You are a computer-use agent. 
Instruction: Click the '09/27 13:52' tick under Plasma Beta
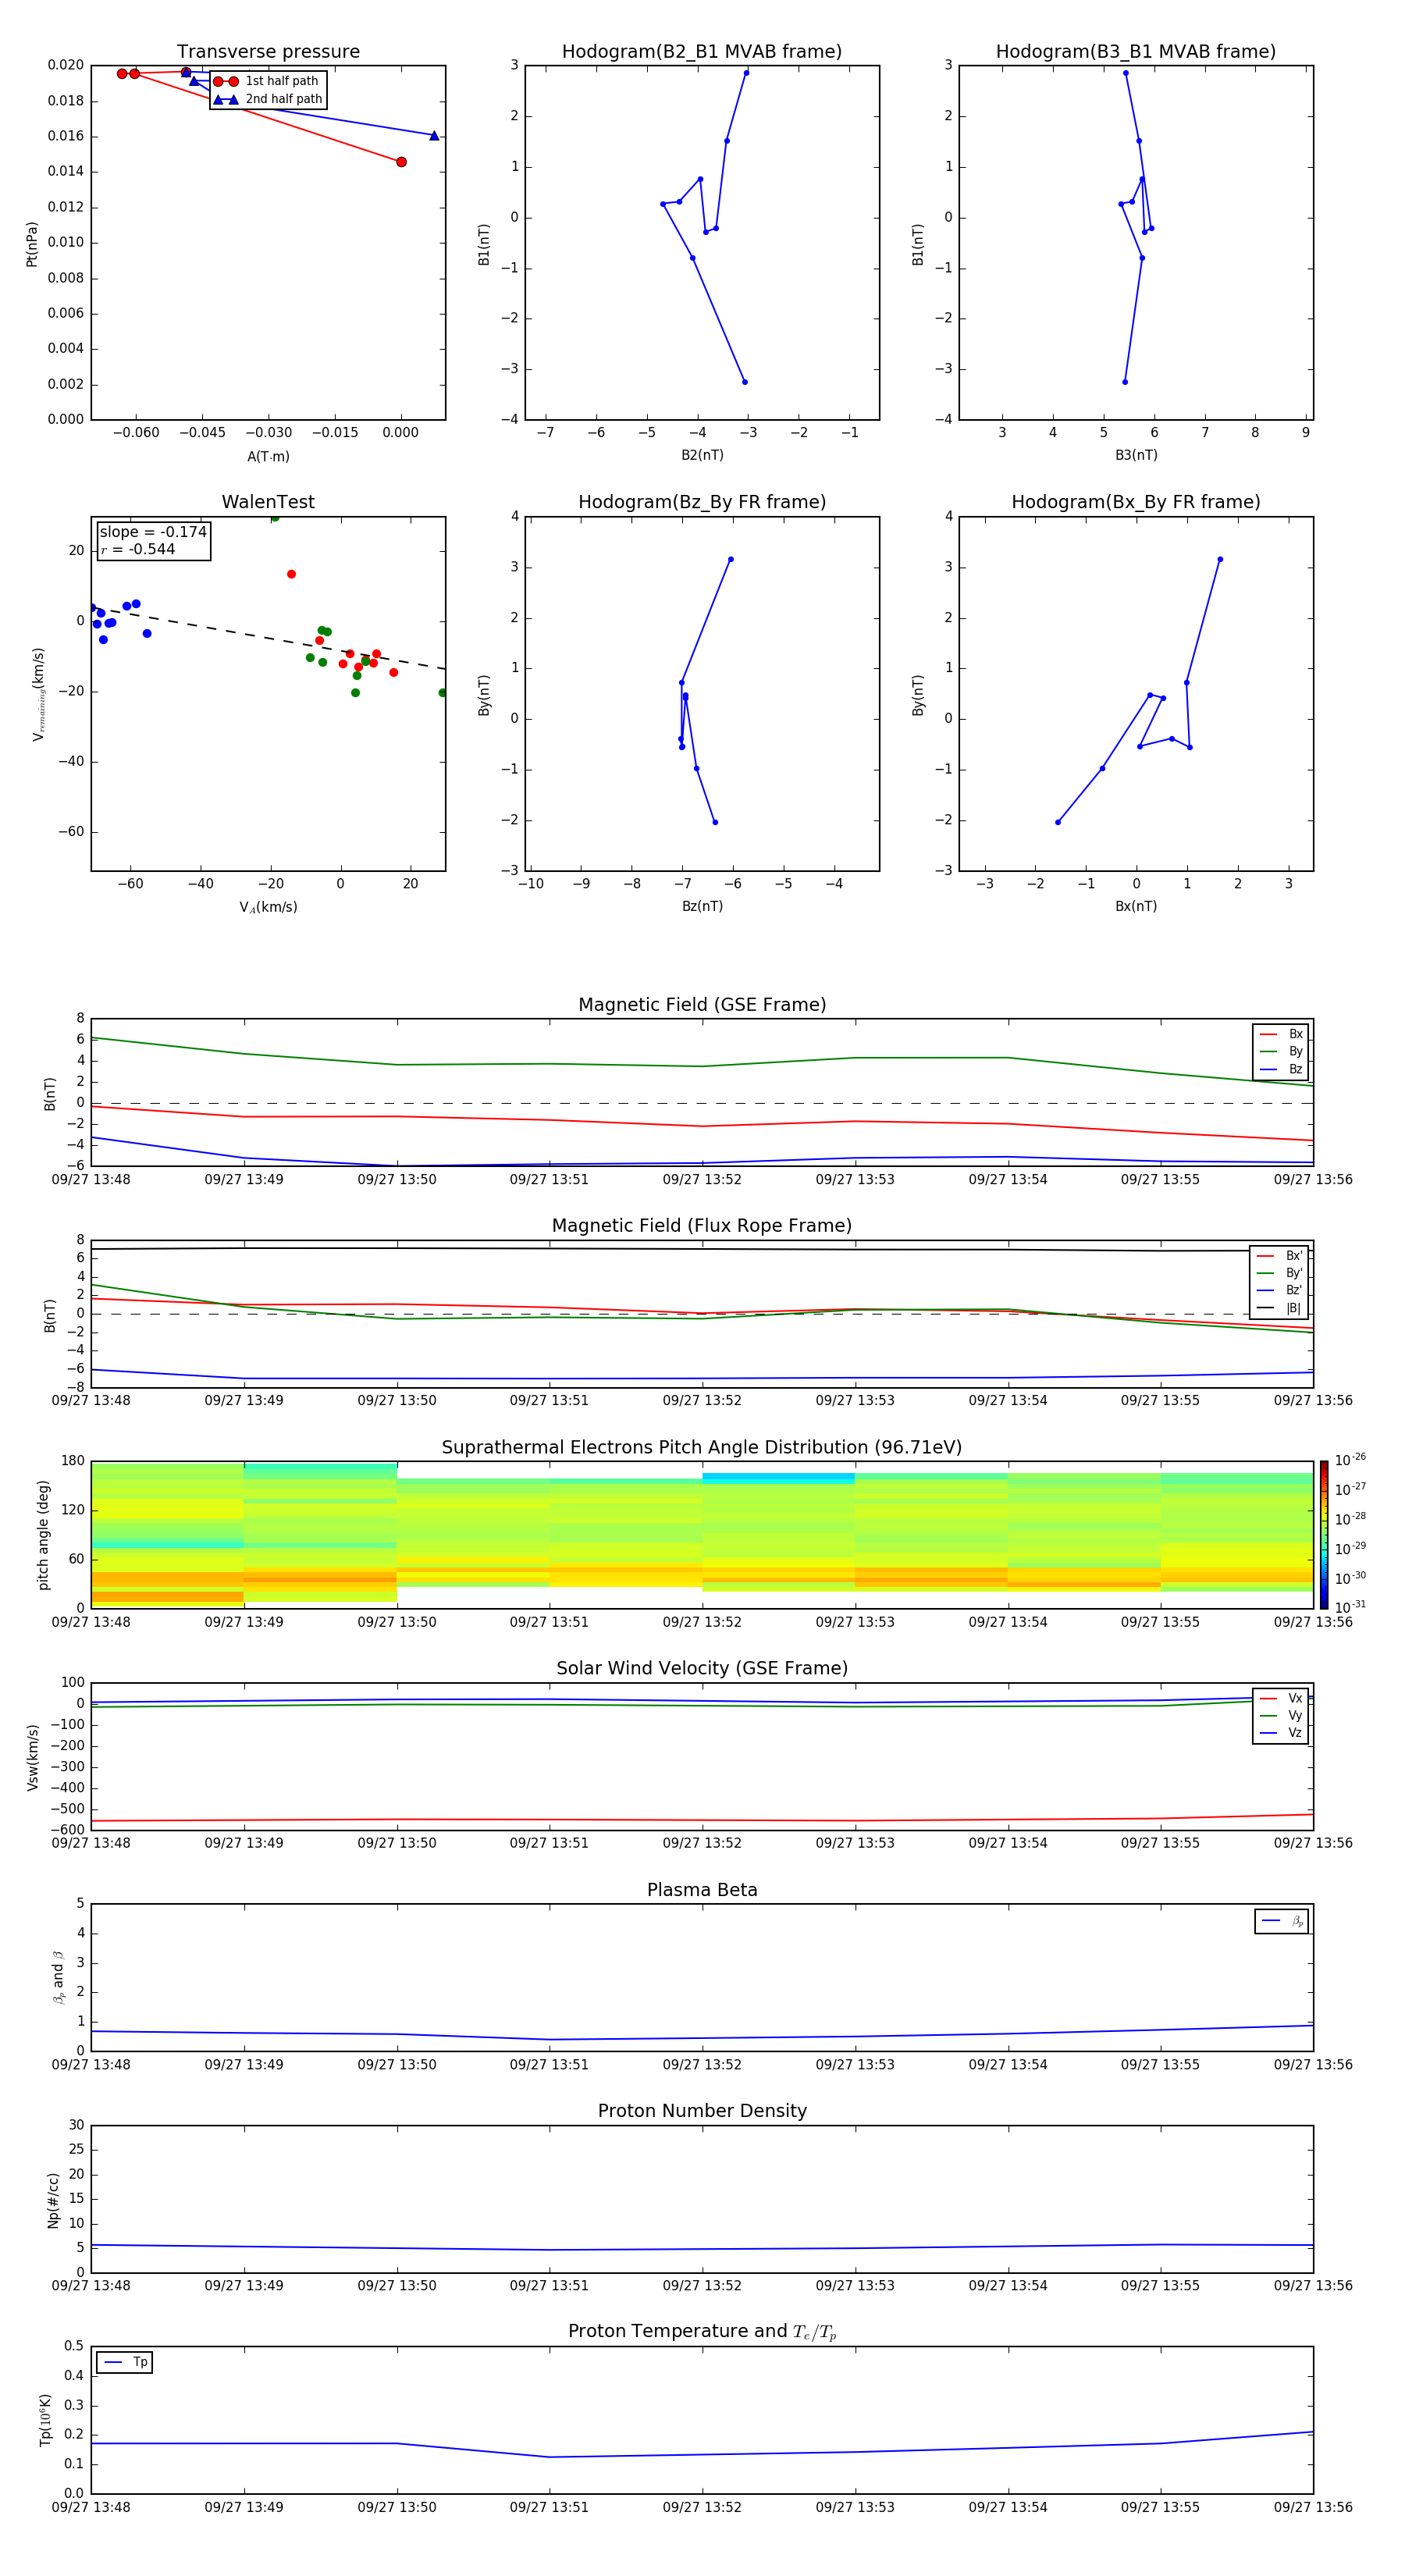point(702,2064)
